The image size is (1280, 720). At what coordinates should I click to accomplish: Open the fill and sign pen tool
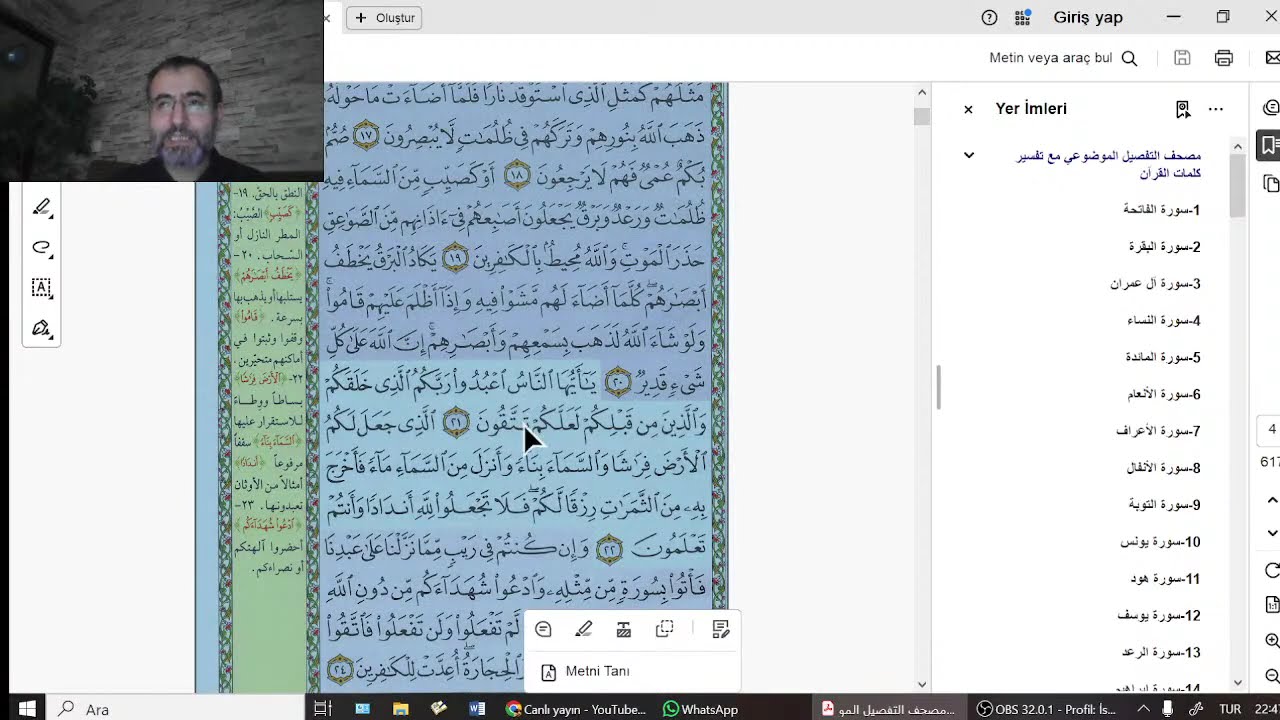tap(42, 328)
